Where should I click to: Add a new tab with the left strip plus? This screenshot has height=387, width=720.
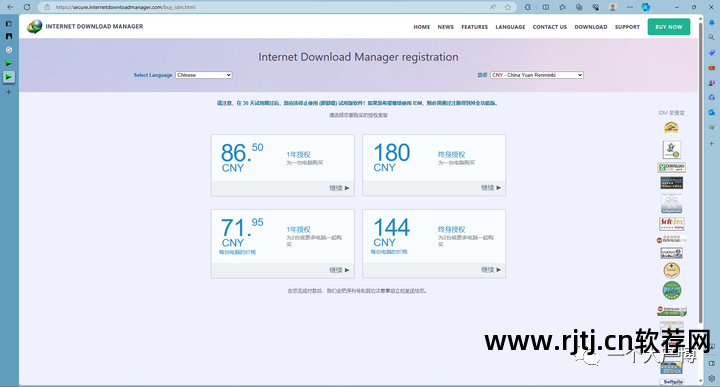coord(9,92)
